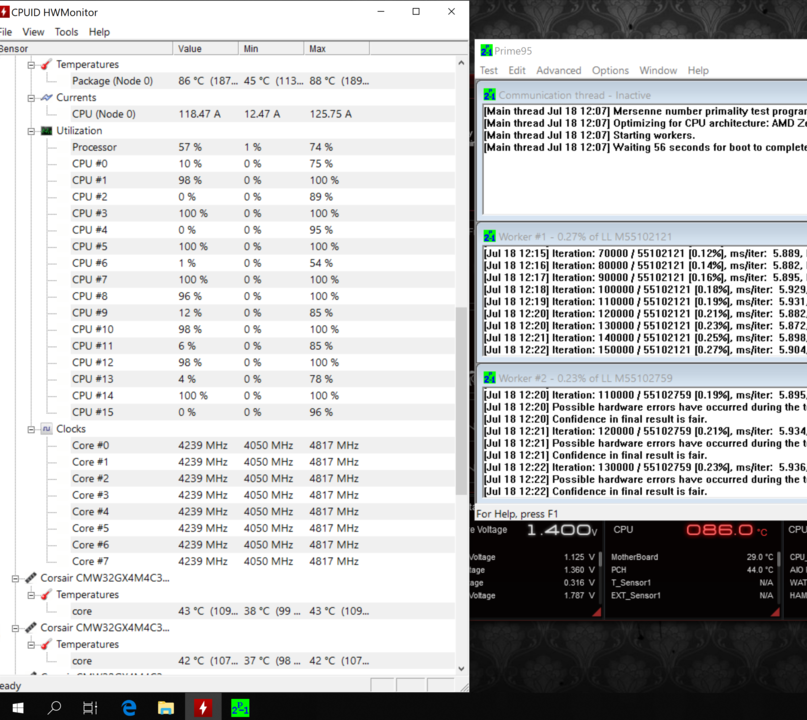This screenshot has width=807, height=720.
Task: Click the CPU #8 value 96 %
Action: pyautogui.click(x=190, y=296)
